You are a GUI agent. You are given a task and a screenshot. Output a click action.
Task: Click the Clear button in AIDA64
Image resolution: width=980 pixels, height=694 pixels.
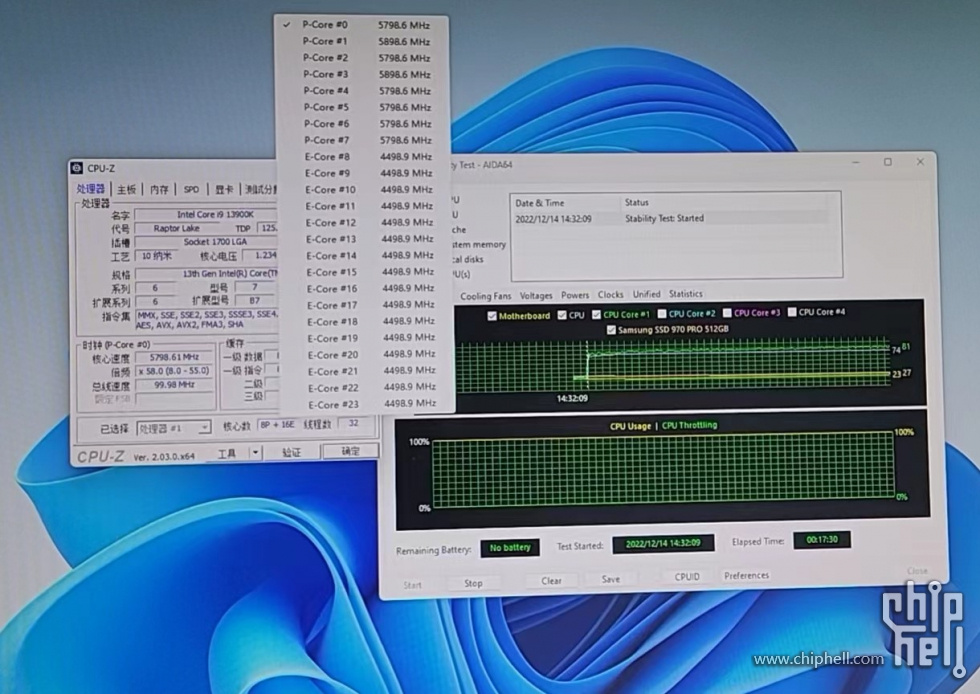pyautogui.click(x=551, y=581)
